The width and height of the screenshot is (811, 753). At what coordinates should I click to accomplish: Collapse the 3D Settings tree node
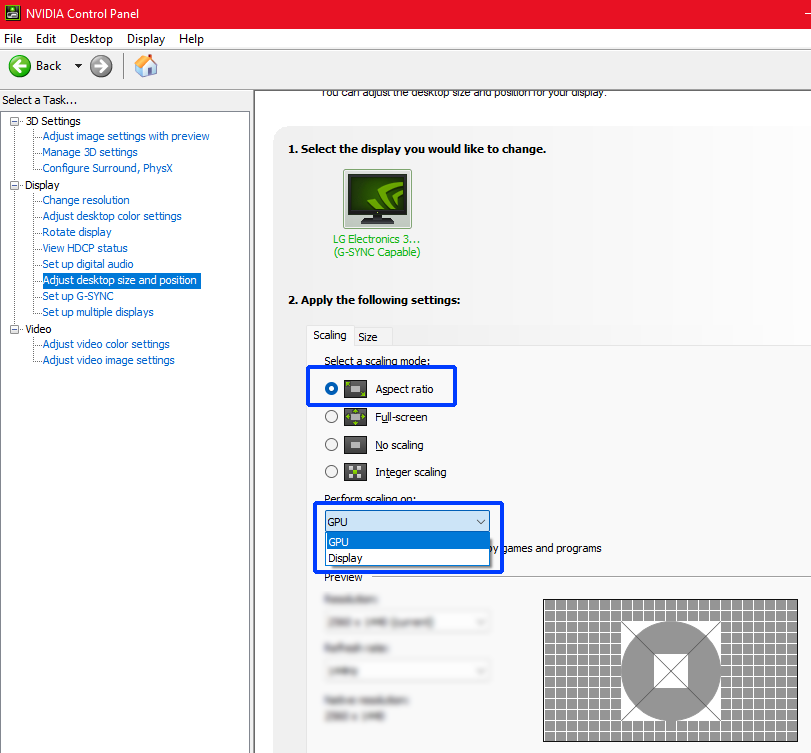pos(14,122)
